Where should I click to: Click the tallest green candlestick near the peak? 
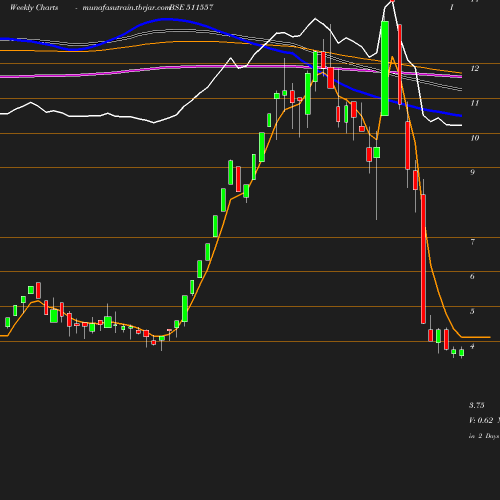tap(385, 68)
